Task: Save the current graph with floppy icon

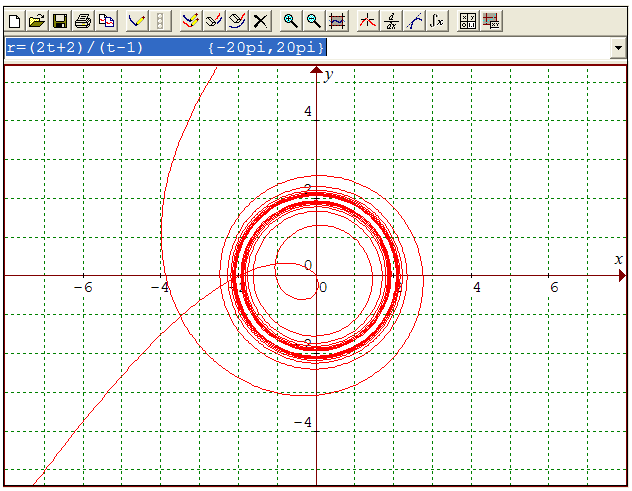Action: [x=60, y=21]
